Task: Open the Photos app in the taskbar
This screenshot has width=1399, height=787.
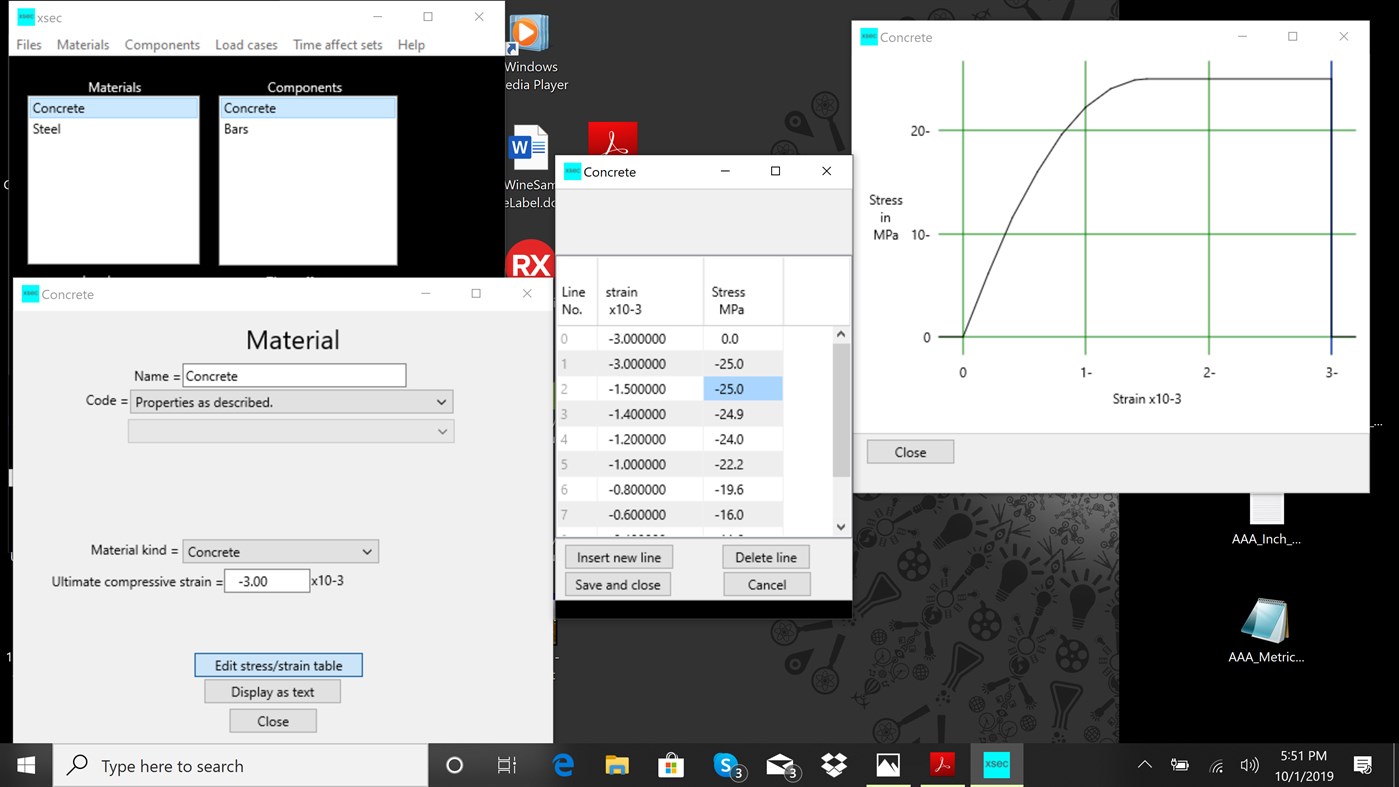Action: click(888, 764)
